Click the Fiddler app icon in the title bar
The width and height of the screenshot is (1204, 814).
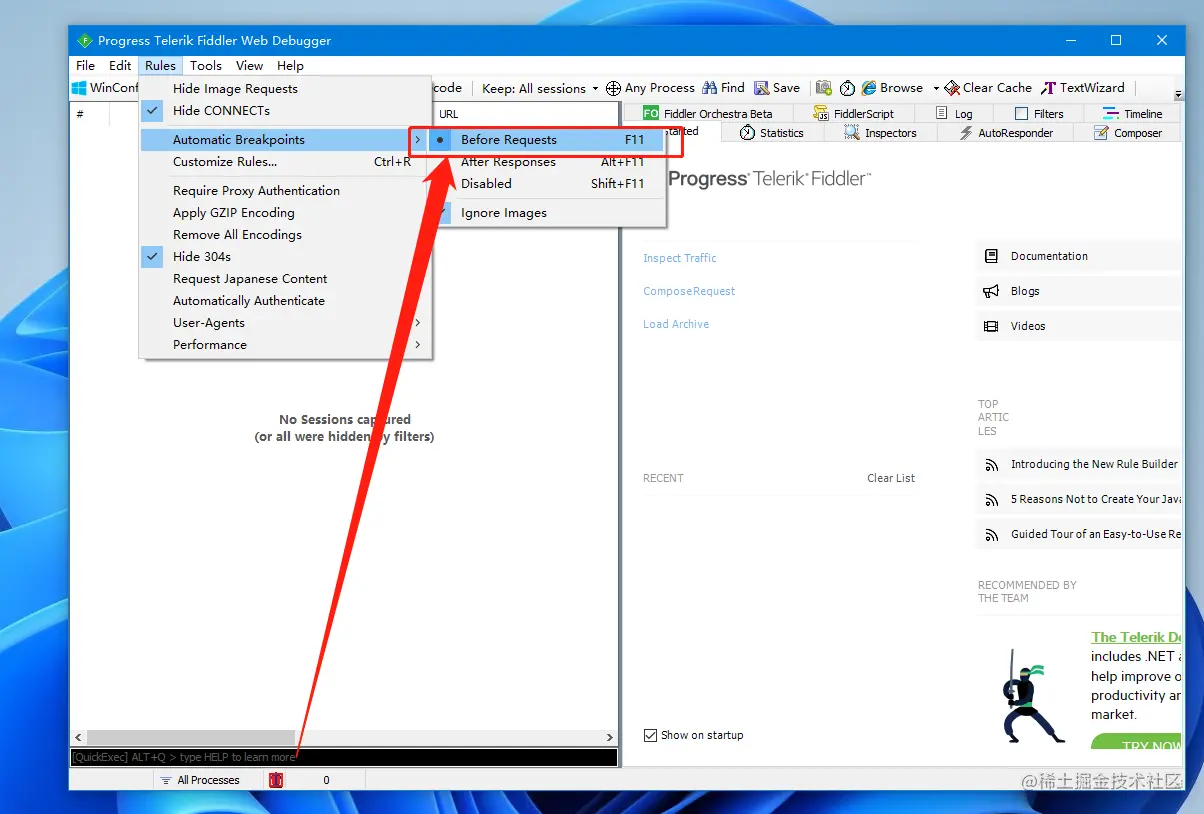point(84,41)
